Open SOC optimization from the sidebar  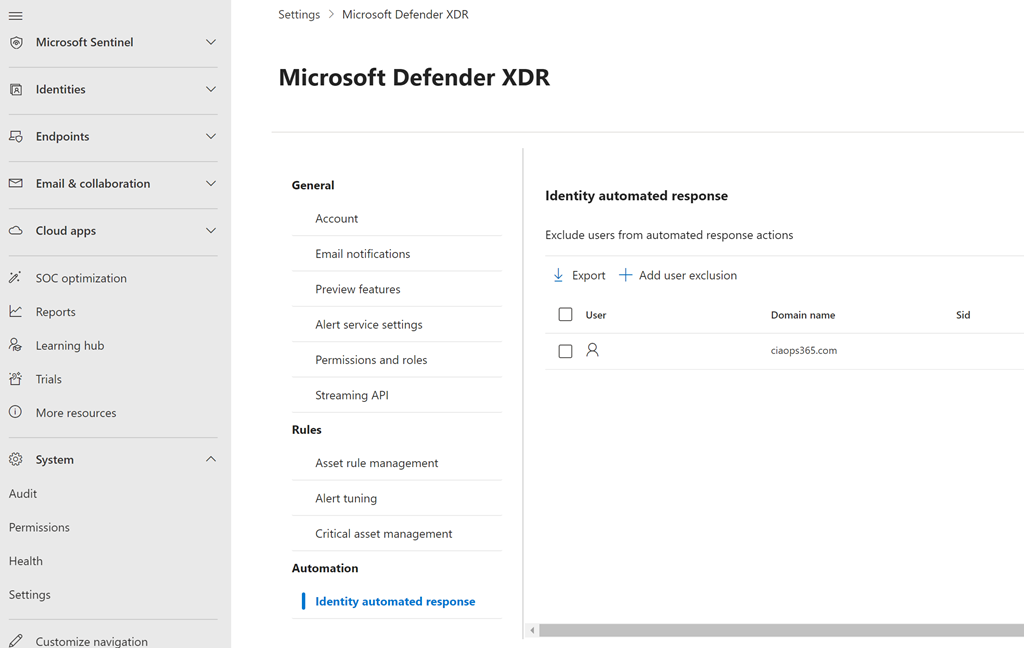81,278
